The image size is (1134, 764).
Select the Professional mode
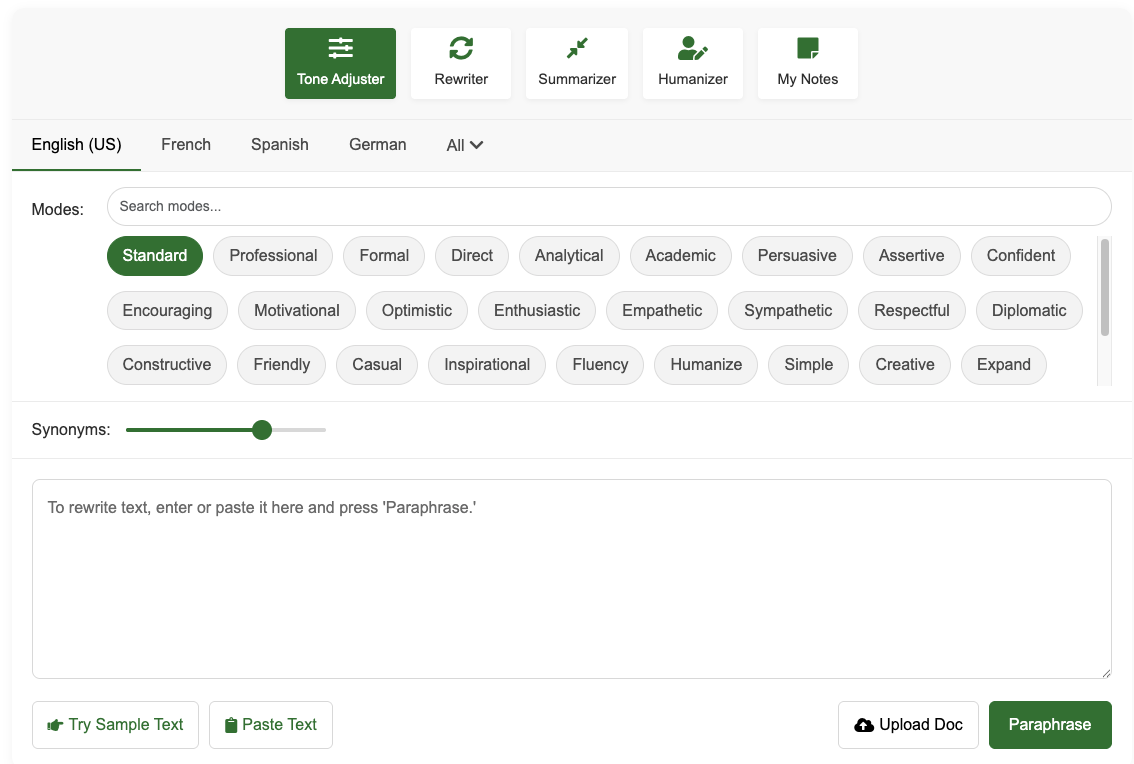[x=273, y=255]
